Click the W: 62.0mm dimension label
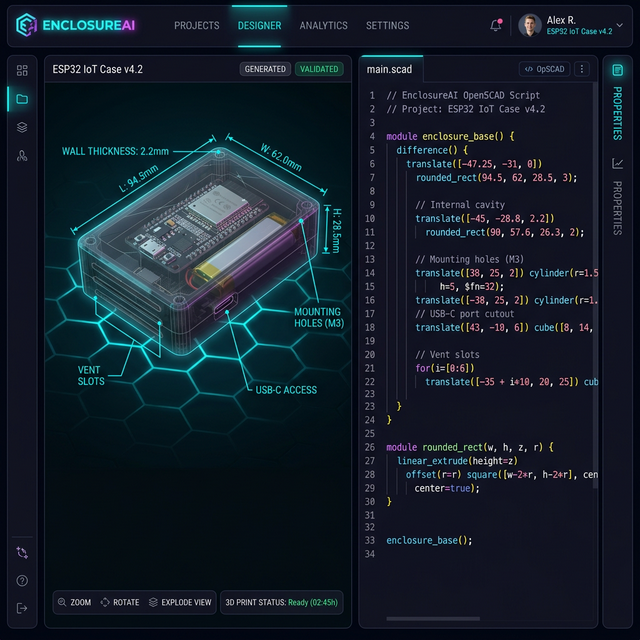Viewport: 640px width, 640px height. (281, 158)
